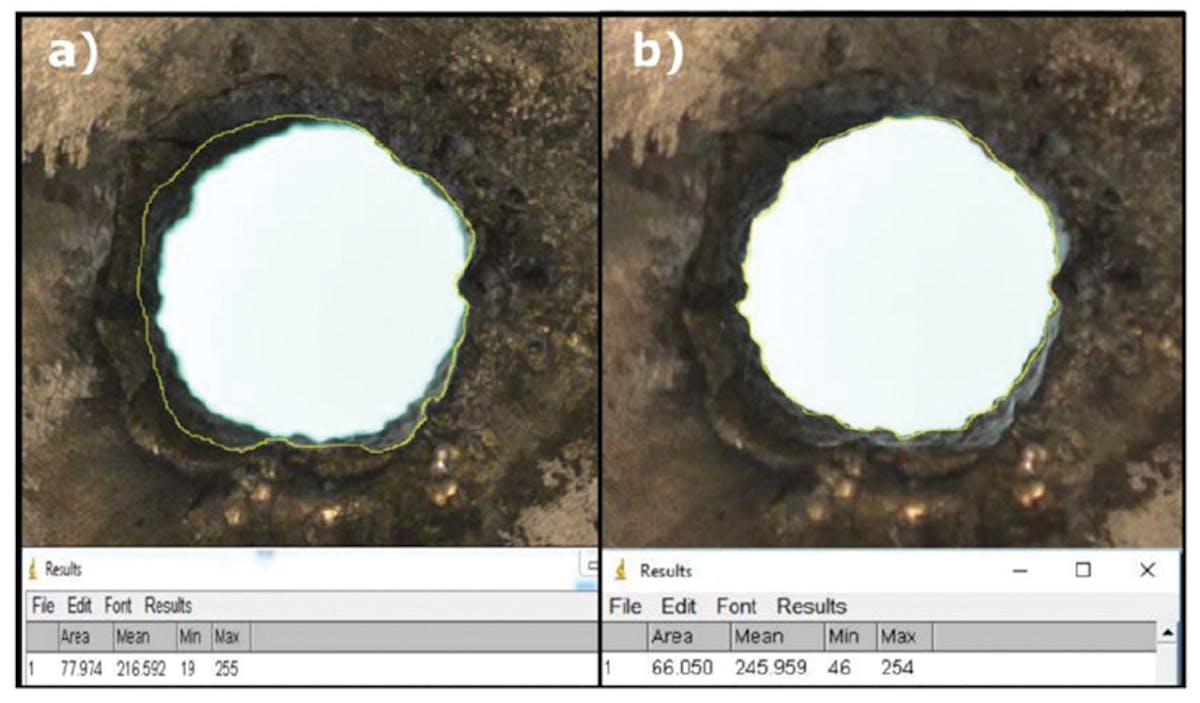Click the ImageJ icon in left Results title bar

tap(32, 570)
